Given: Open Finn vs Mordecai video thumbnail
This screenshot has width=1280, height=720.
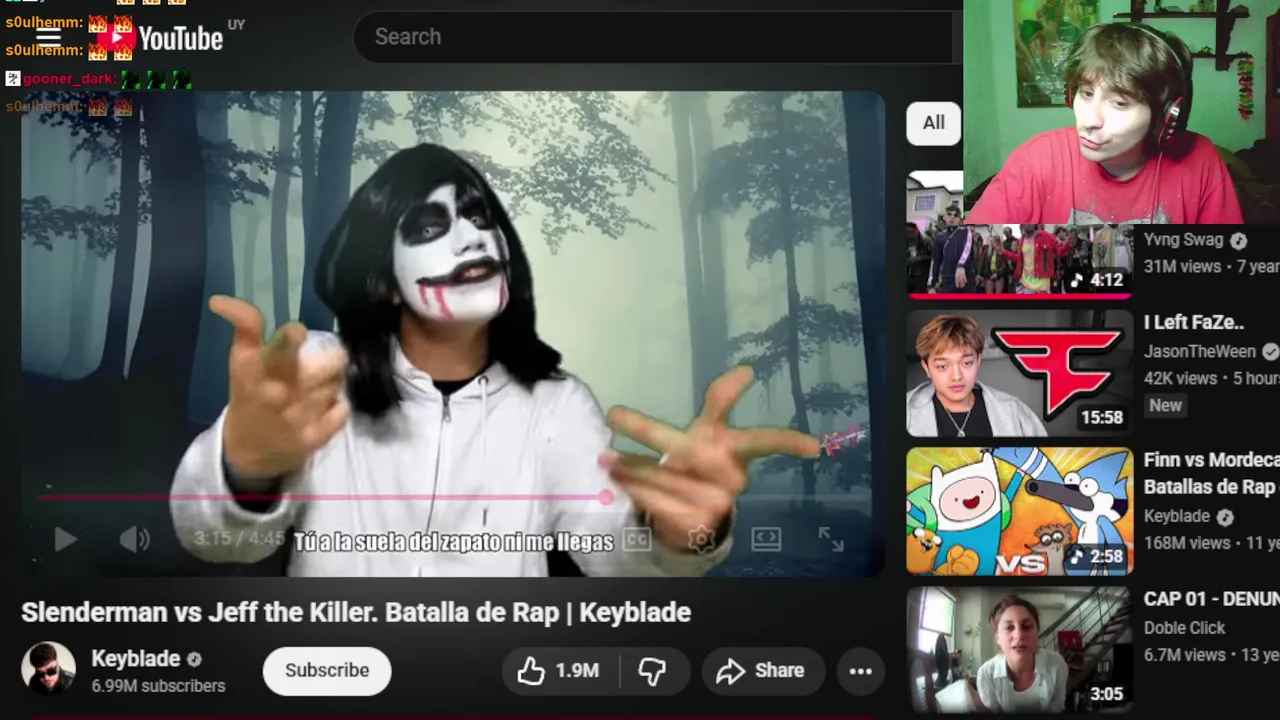Looking at the screenshot, I should (x=1019, y=511).
